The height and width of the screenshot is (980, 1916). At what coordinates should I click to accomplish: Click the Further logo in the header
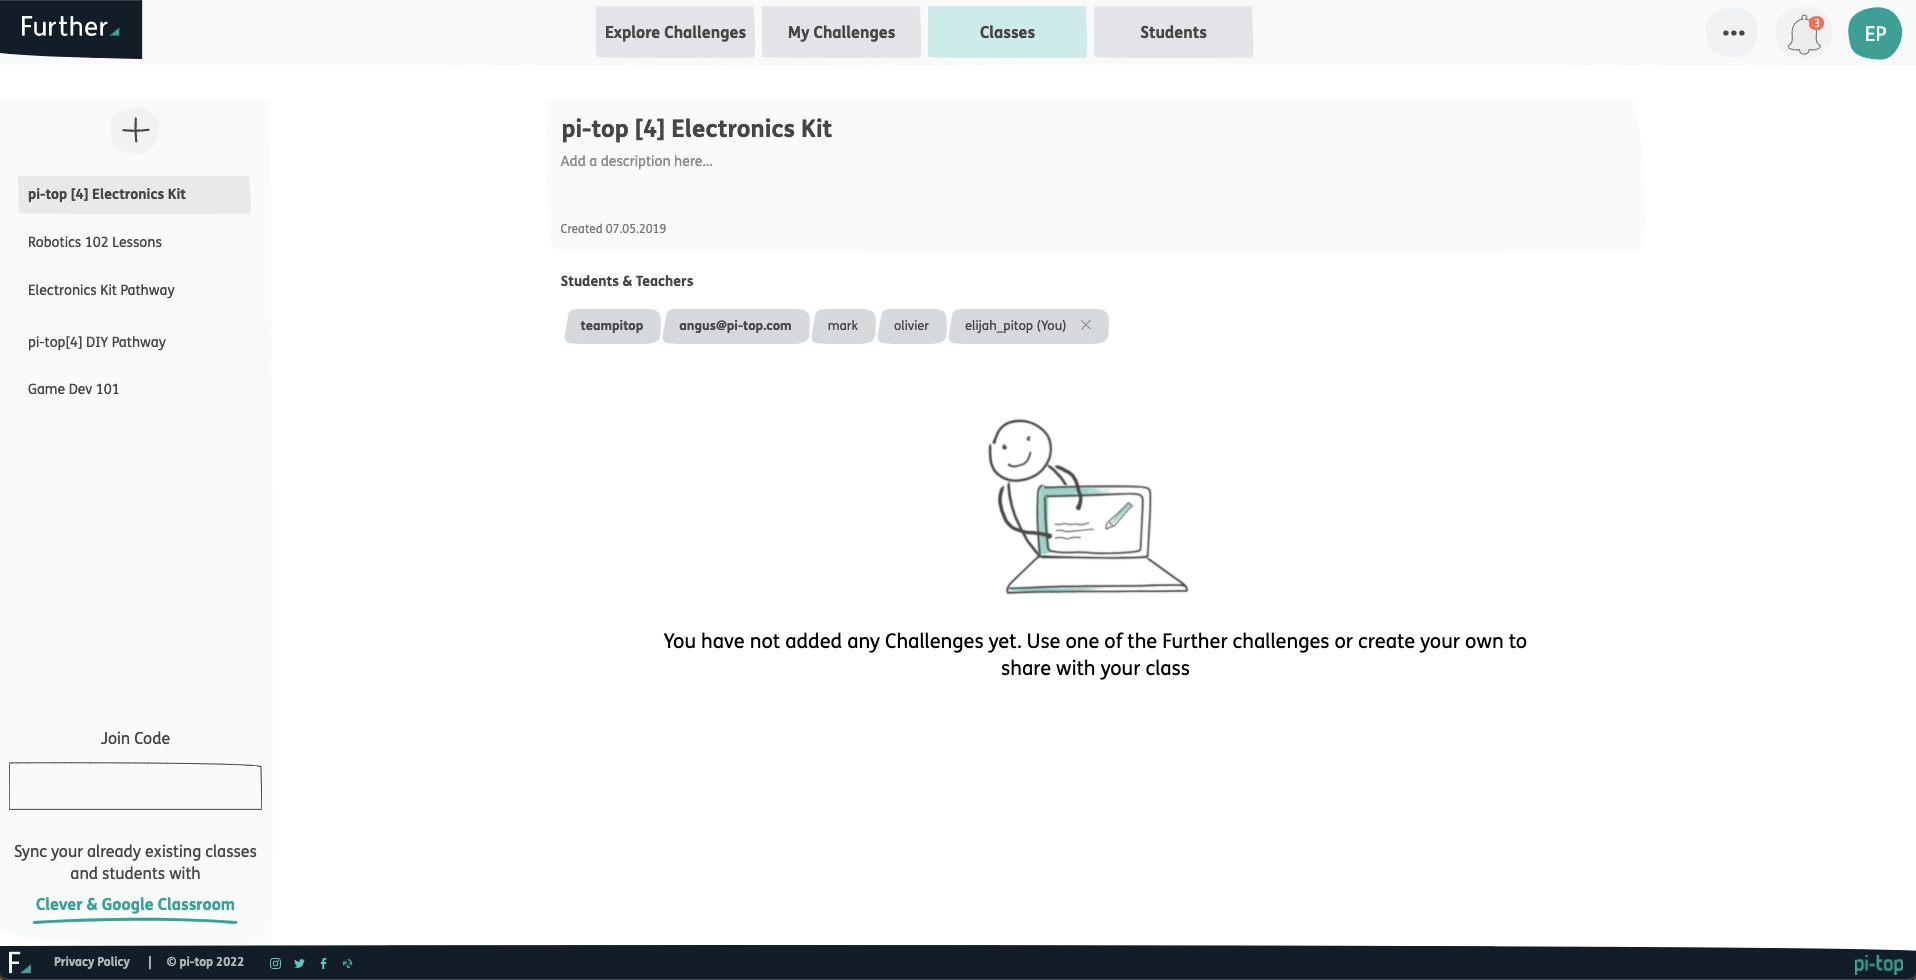coord(70,28)
